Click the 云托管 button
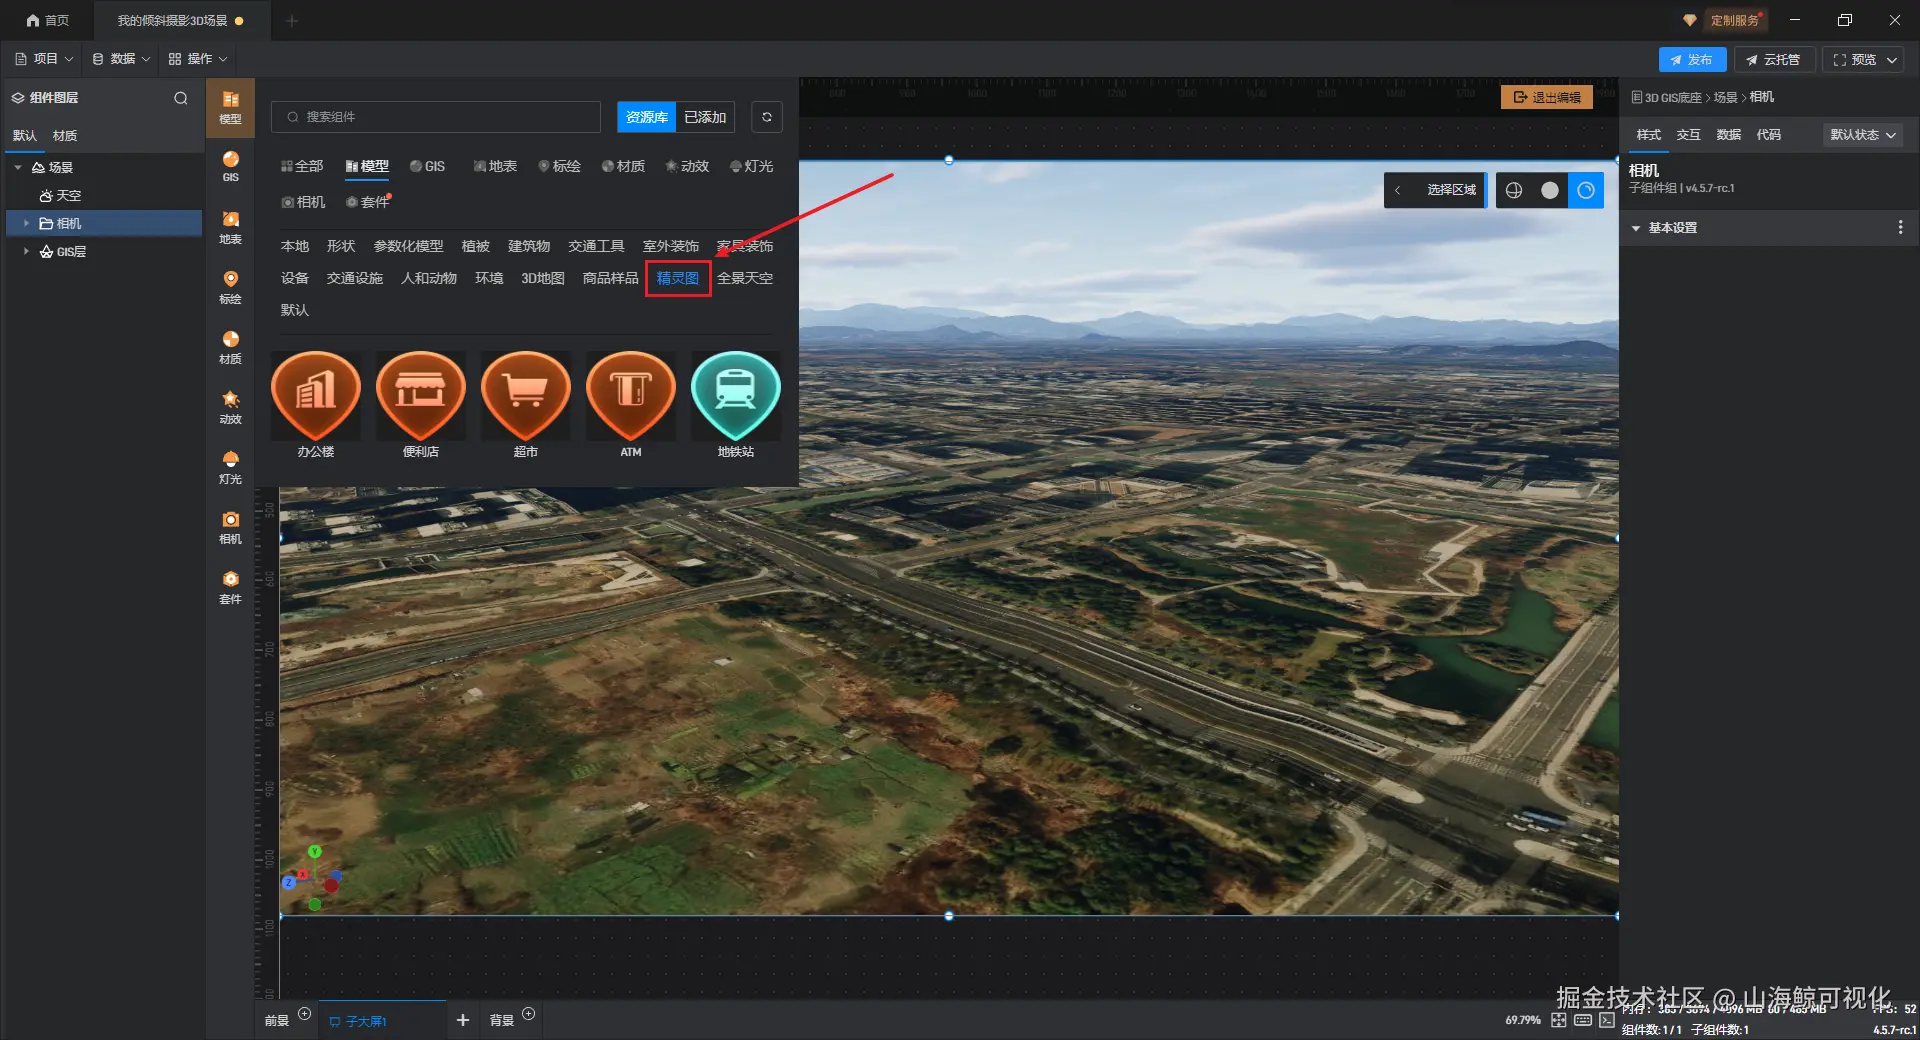The height and width of the screenshot is (1040, 1920). pos(1775,60)
